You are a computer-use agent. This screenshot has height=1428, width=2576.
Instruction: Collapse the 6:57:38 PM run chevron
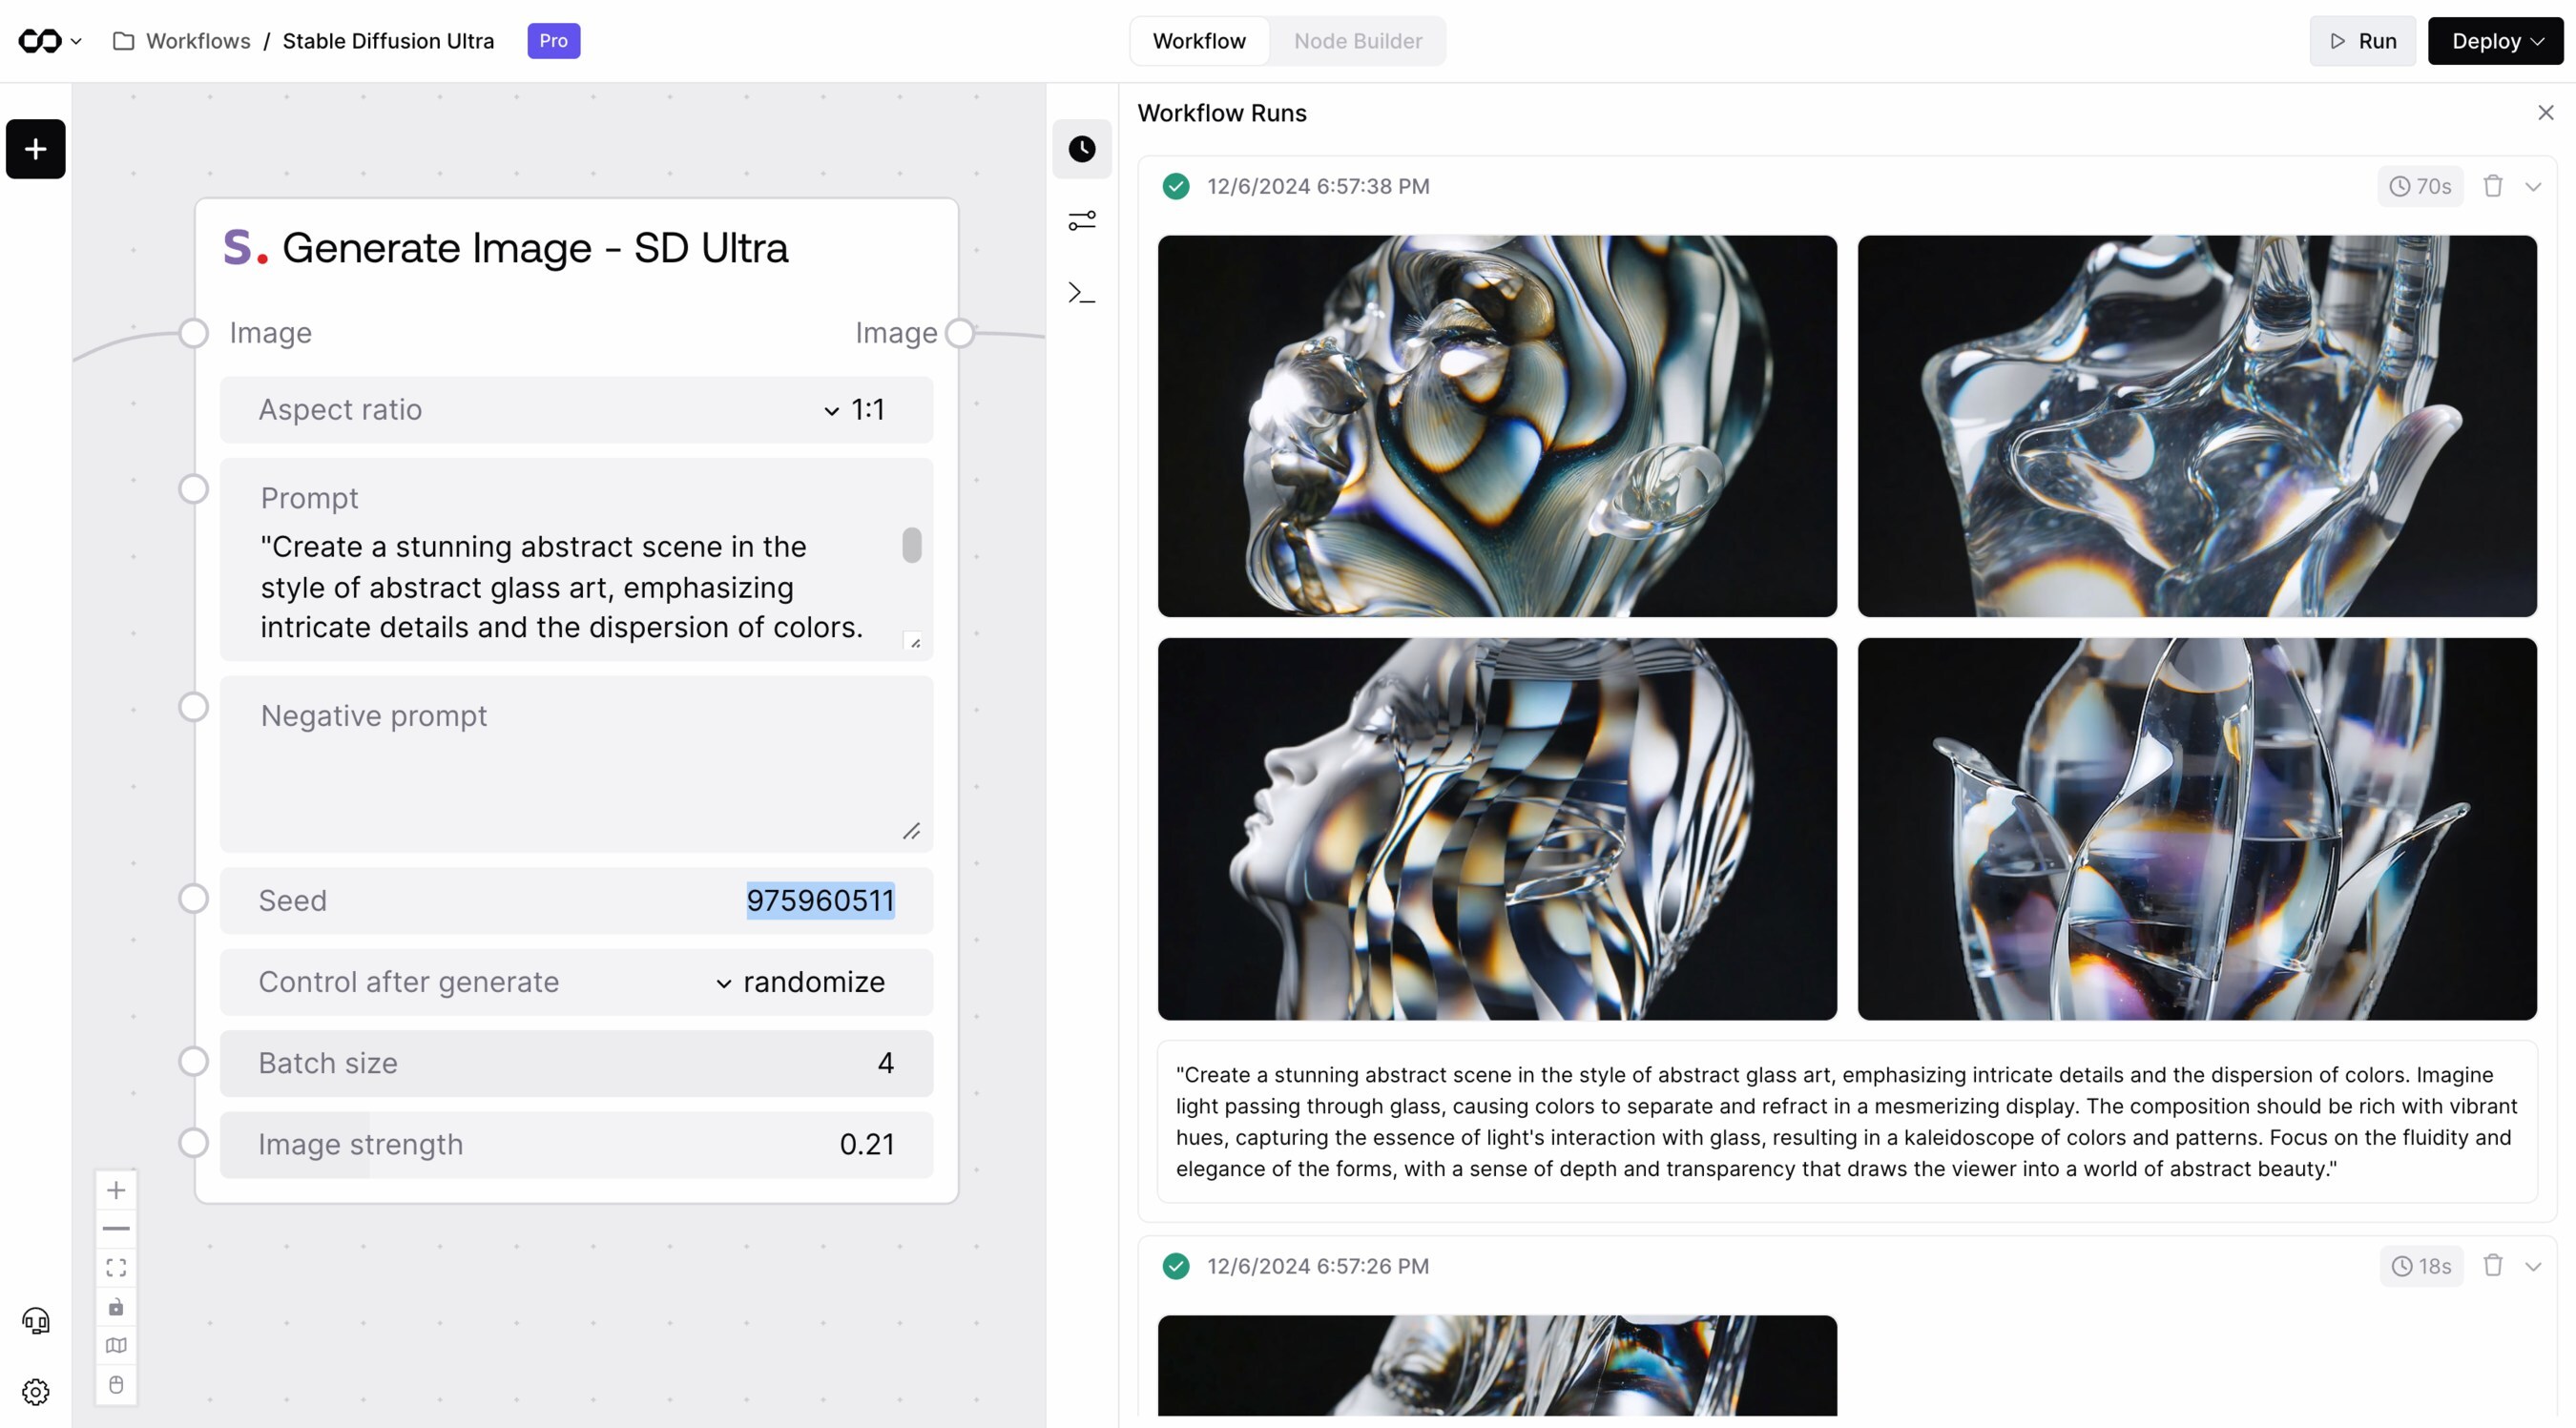[x=2533, y=186]
